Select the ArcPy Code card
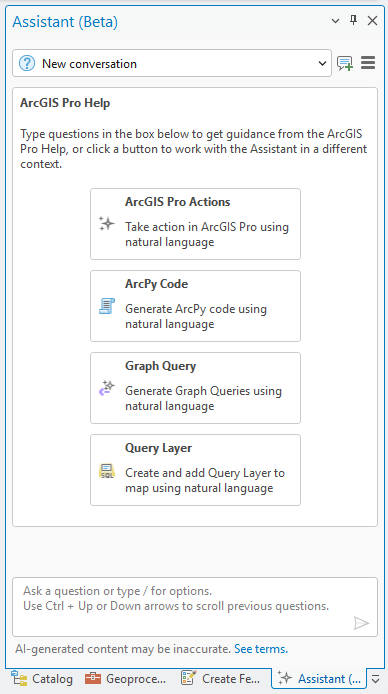 (x=196, y=306)
